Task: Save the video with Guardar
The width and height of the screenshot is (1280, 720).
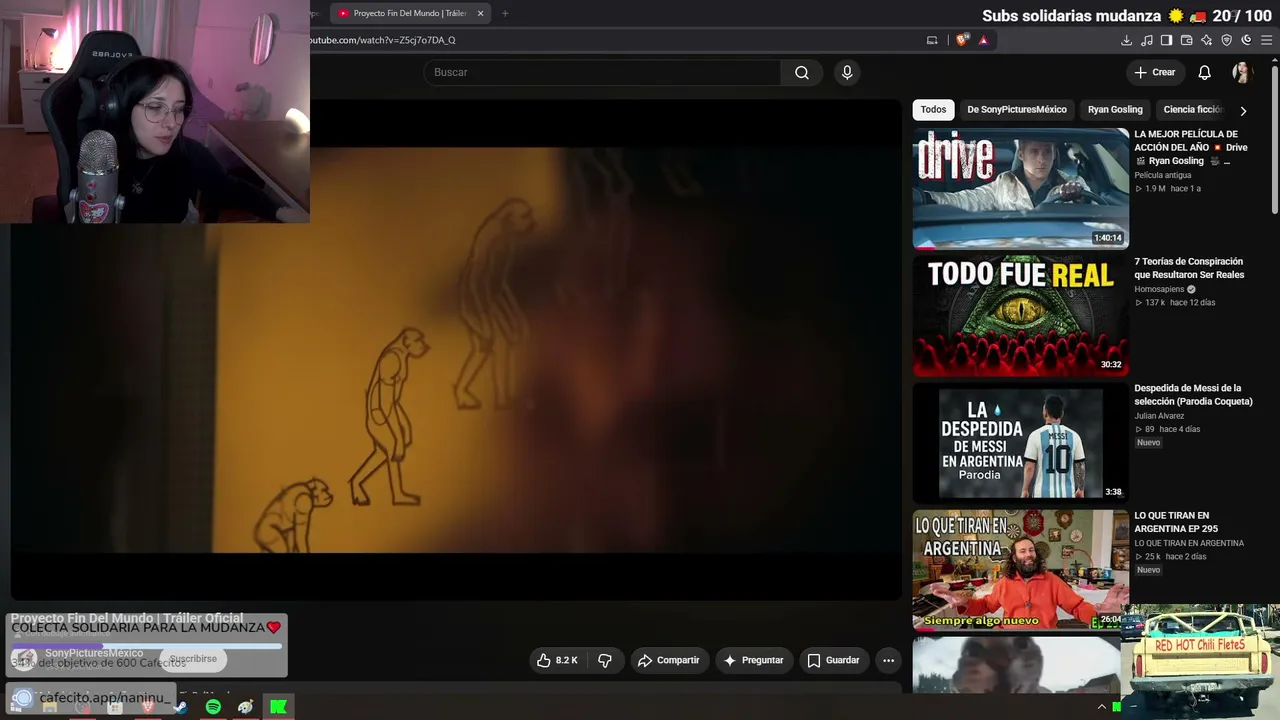Action: [833, 660]
